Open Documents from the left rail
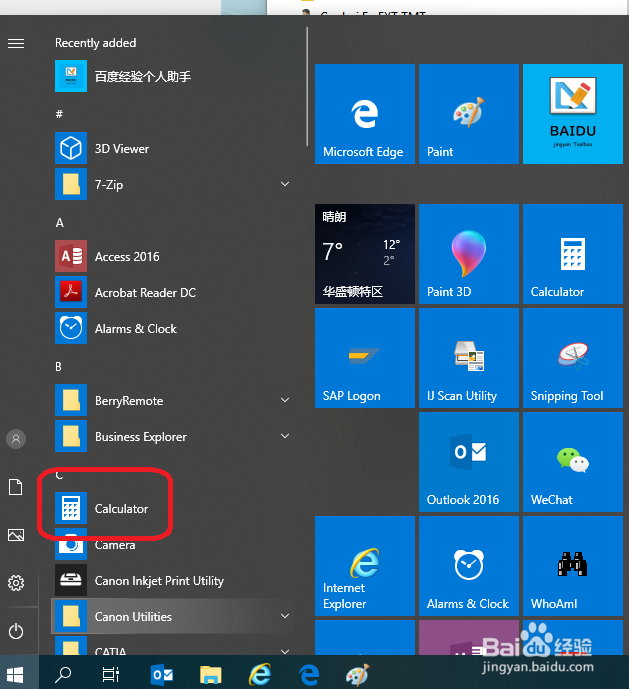Viewport: 629px width, 689px height. pyautogui.click(x=16, y=487)
